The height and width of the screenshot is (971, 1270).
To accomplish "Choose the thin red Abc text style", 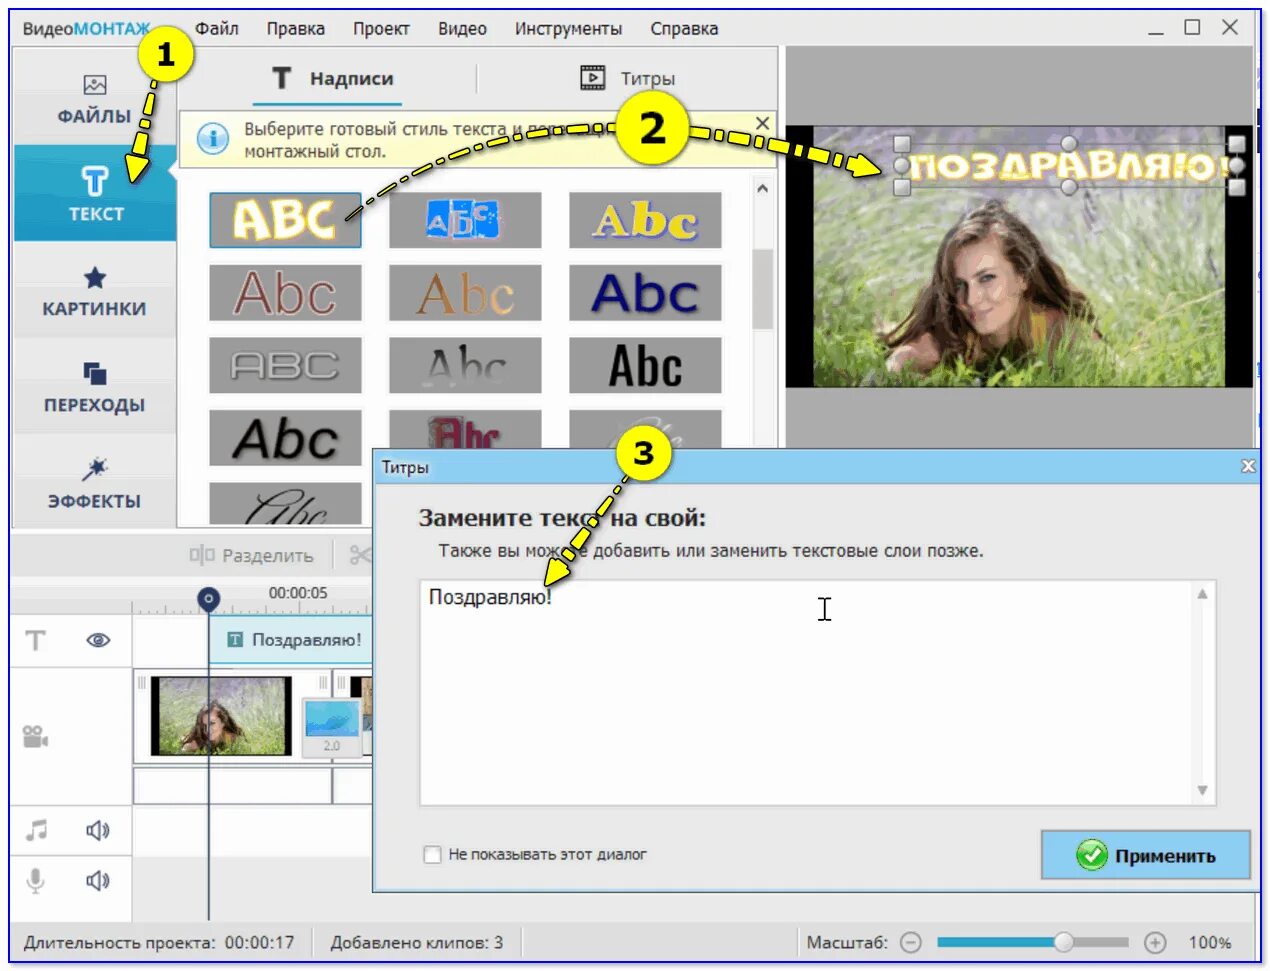I will pos(285,293).
